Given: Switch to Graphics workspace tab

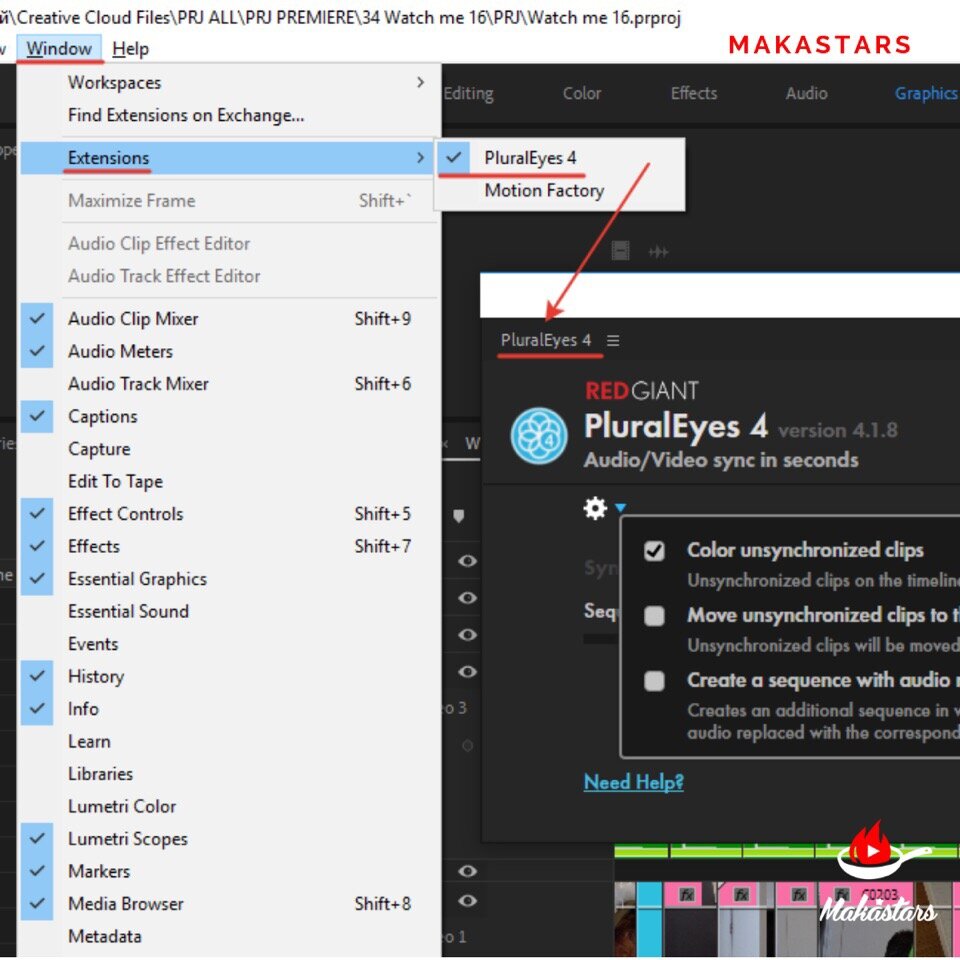Looking at the screenshot, I should [x=926, y=94].
